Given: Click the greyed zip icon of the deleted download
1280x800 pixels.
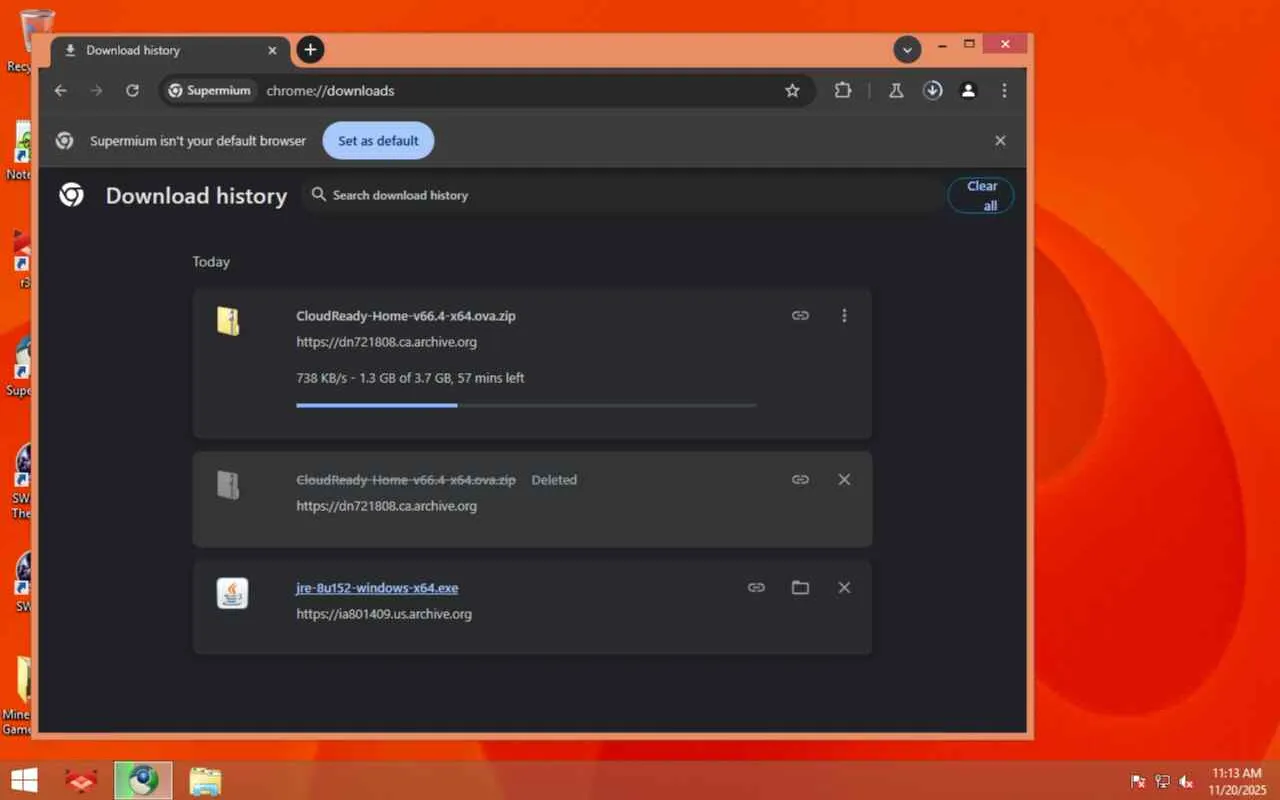Looking at the screenshot, I should pyautogui.click(x=229, y=485).
